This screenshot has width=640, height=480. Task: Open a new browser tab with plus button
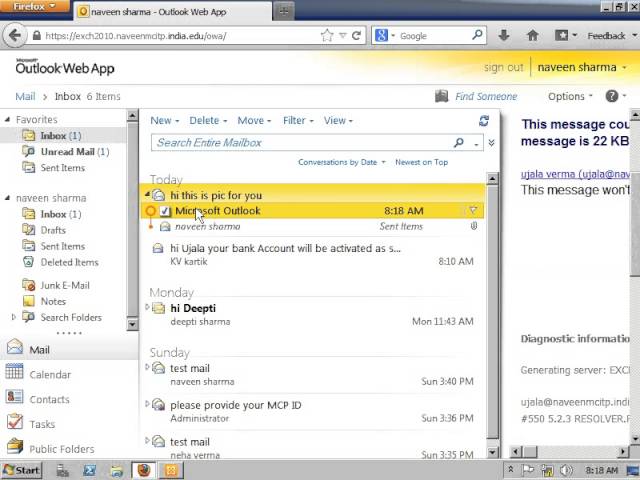(x=284, y=11)
